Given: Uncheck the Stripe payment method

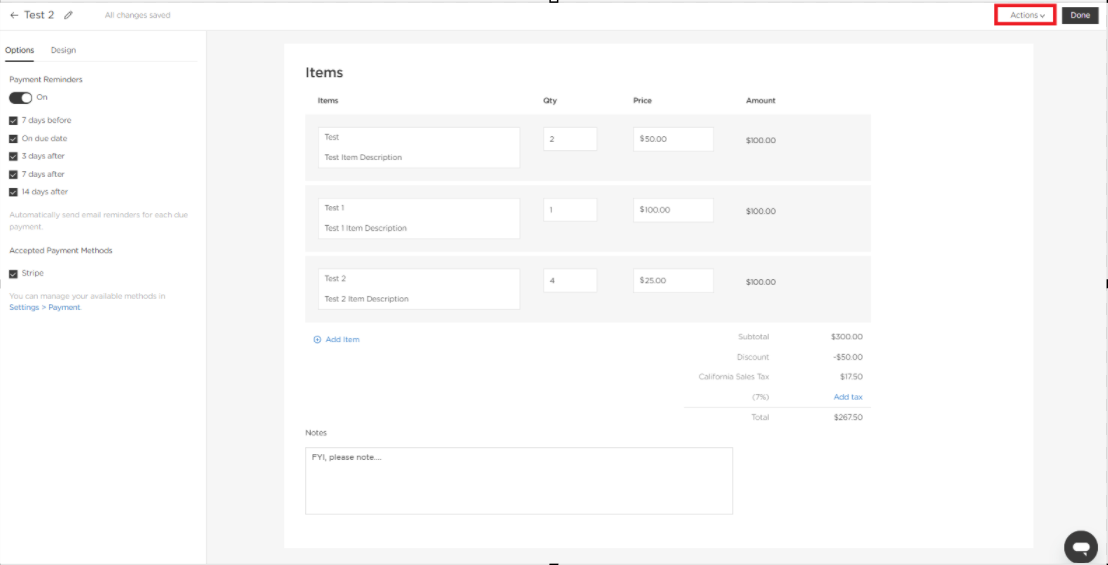Looking at the screenshot, I should click(13, 273).
